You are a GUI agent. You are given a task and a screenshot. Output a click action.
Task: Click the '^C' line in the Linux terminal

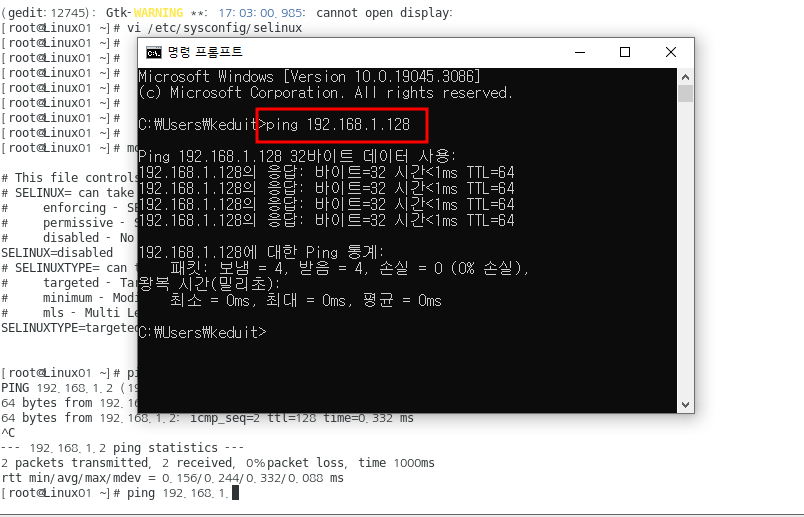coord(8,433)
